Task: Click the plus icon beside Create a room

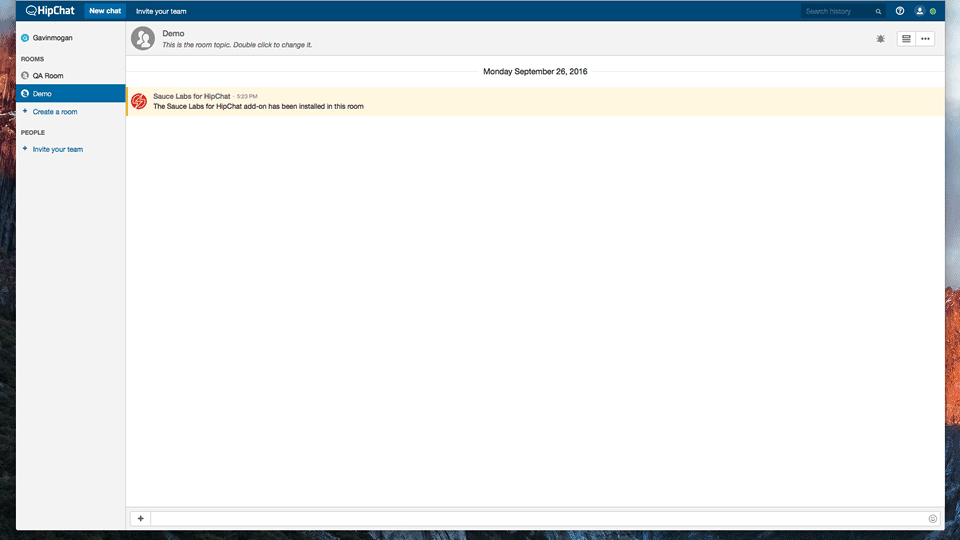Action: point(24,111)
